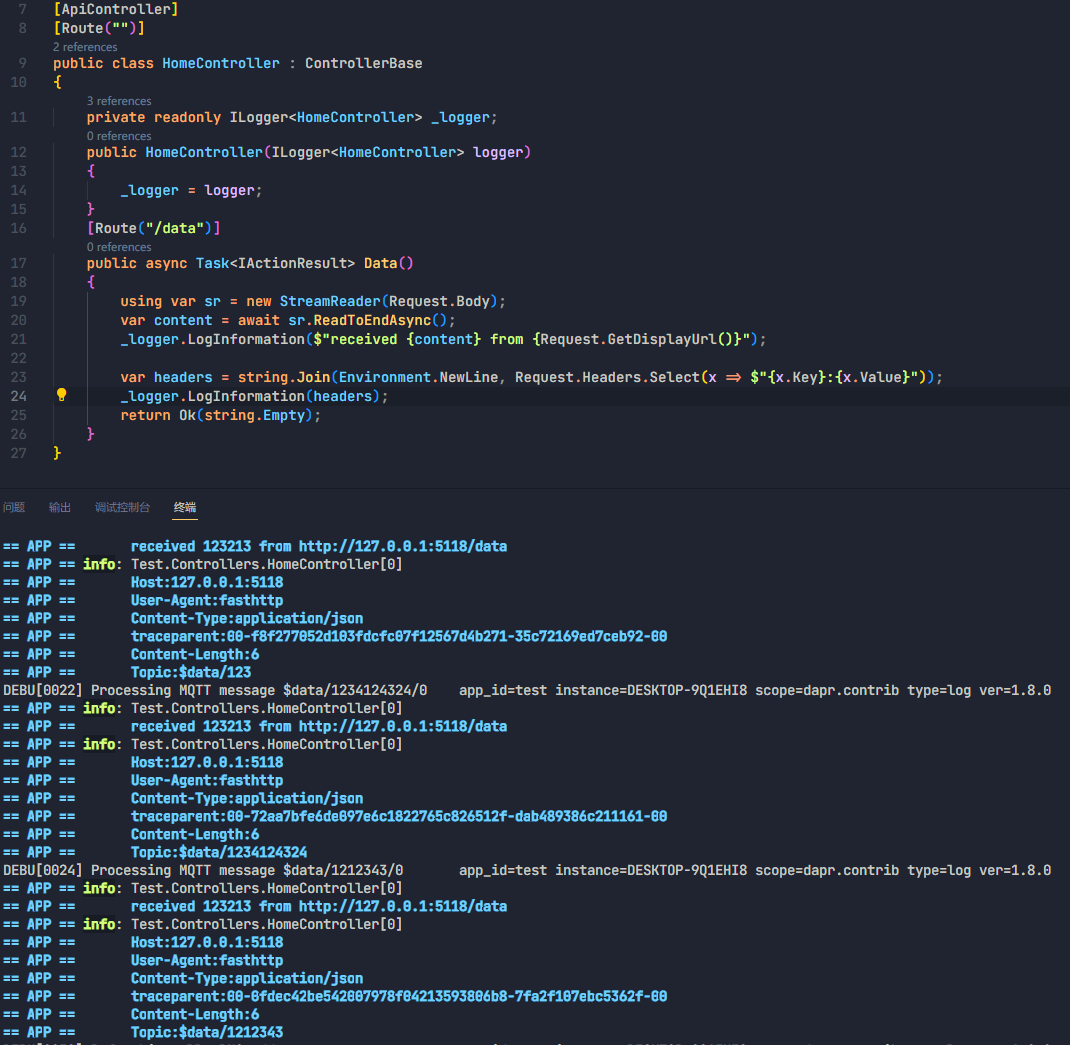
Task: Select the 终端 tab
Action: (184, 507)
